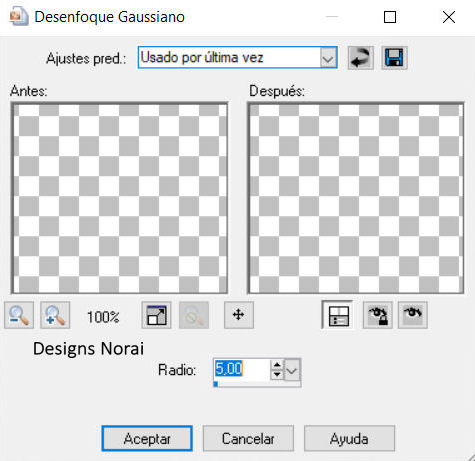Open the Ajustes pred. preset dropdown
Viewport: 475px width, 461px height.
[x=328, y=58]
